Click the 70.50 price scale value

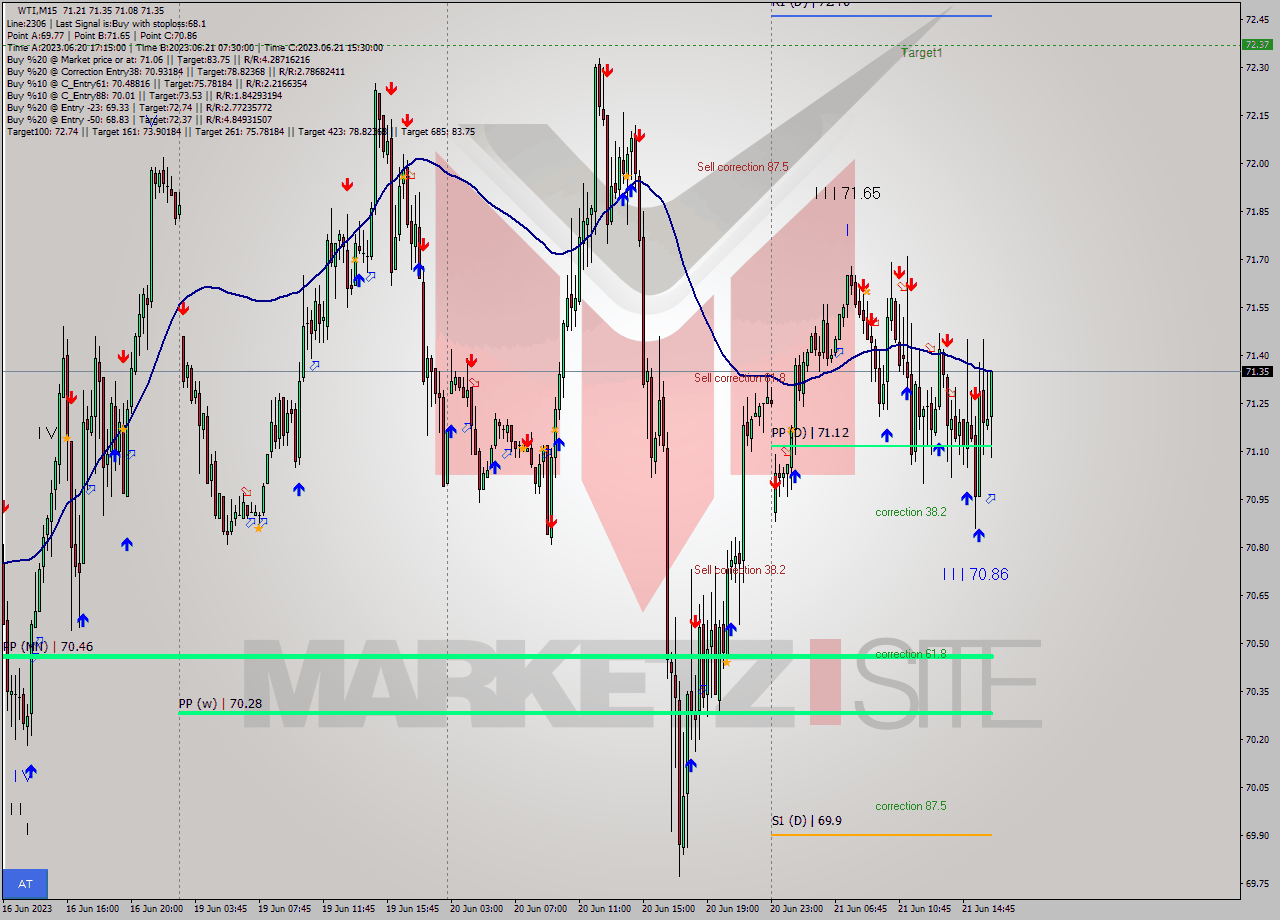pos(1257,643)
